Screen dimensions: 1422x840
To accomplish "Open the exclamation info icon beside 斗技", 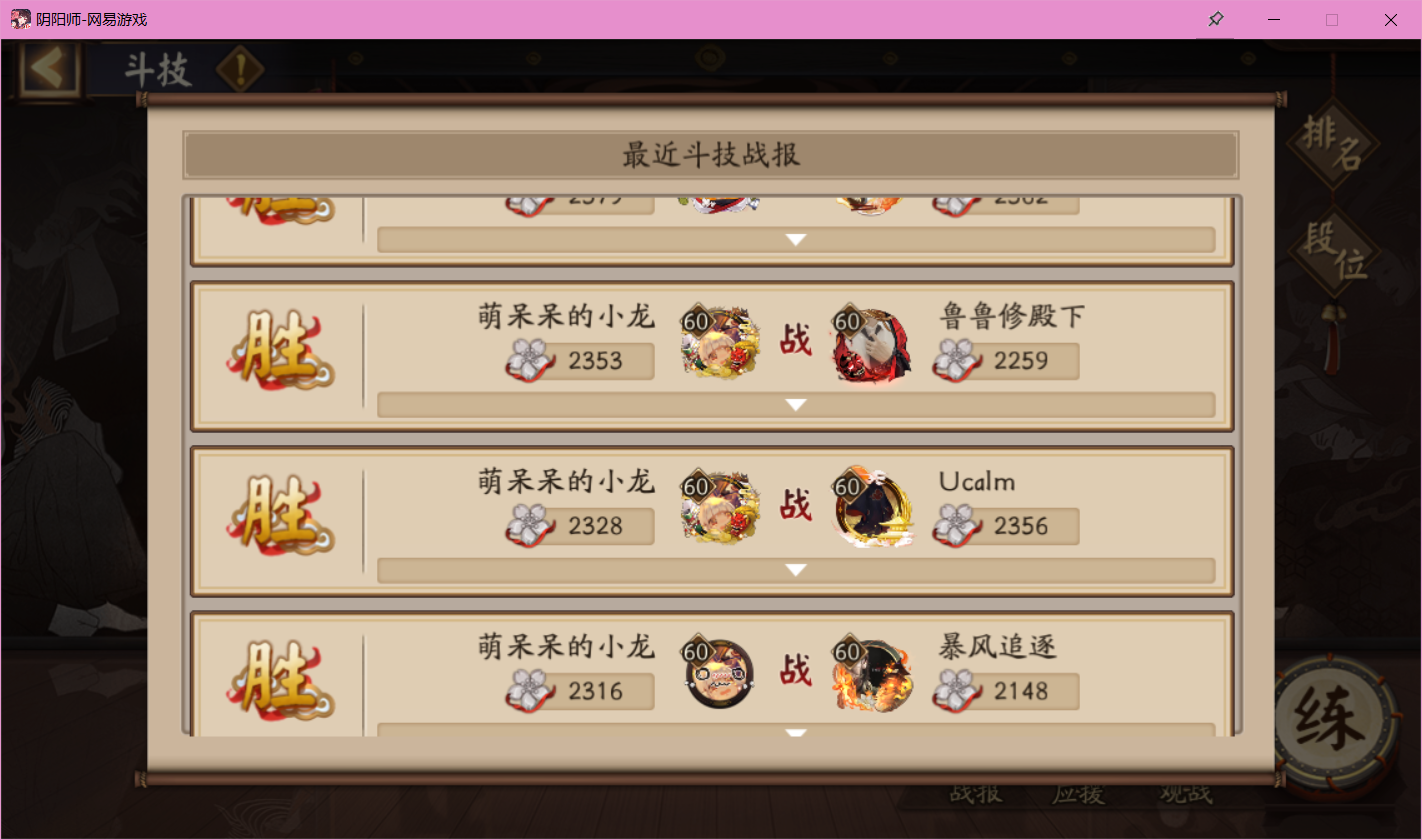I will coord(240,69).
